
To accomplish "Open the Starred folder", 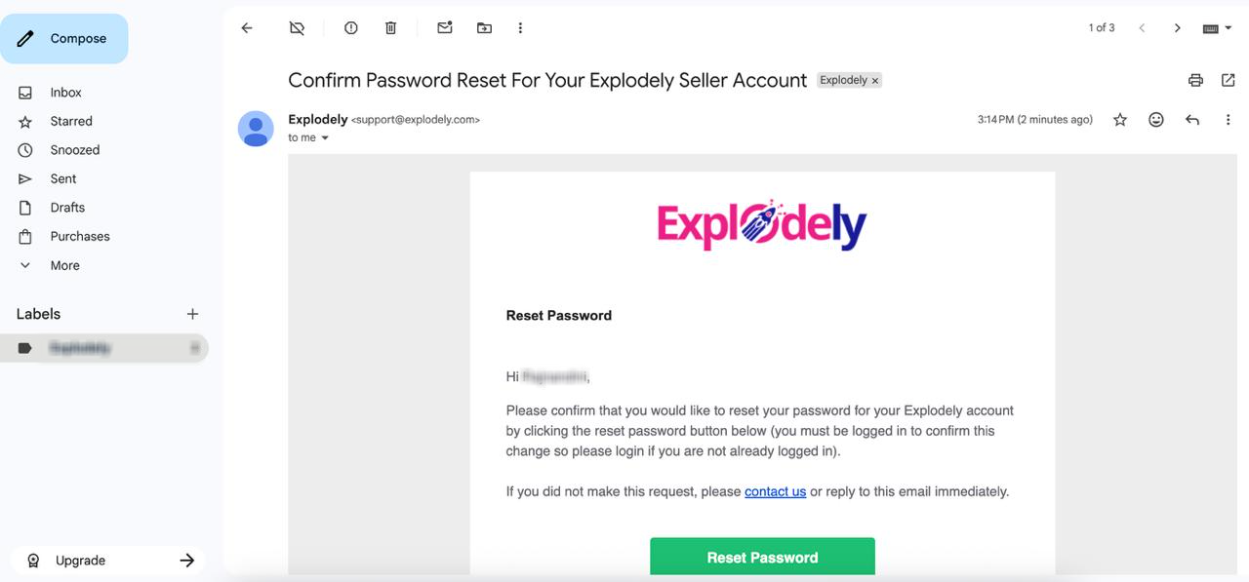I will [71, 121].
